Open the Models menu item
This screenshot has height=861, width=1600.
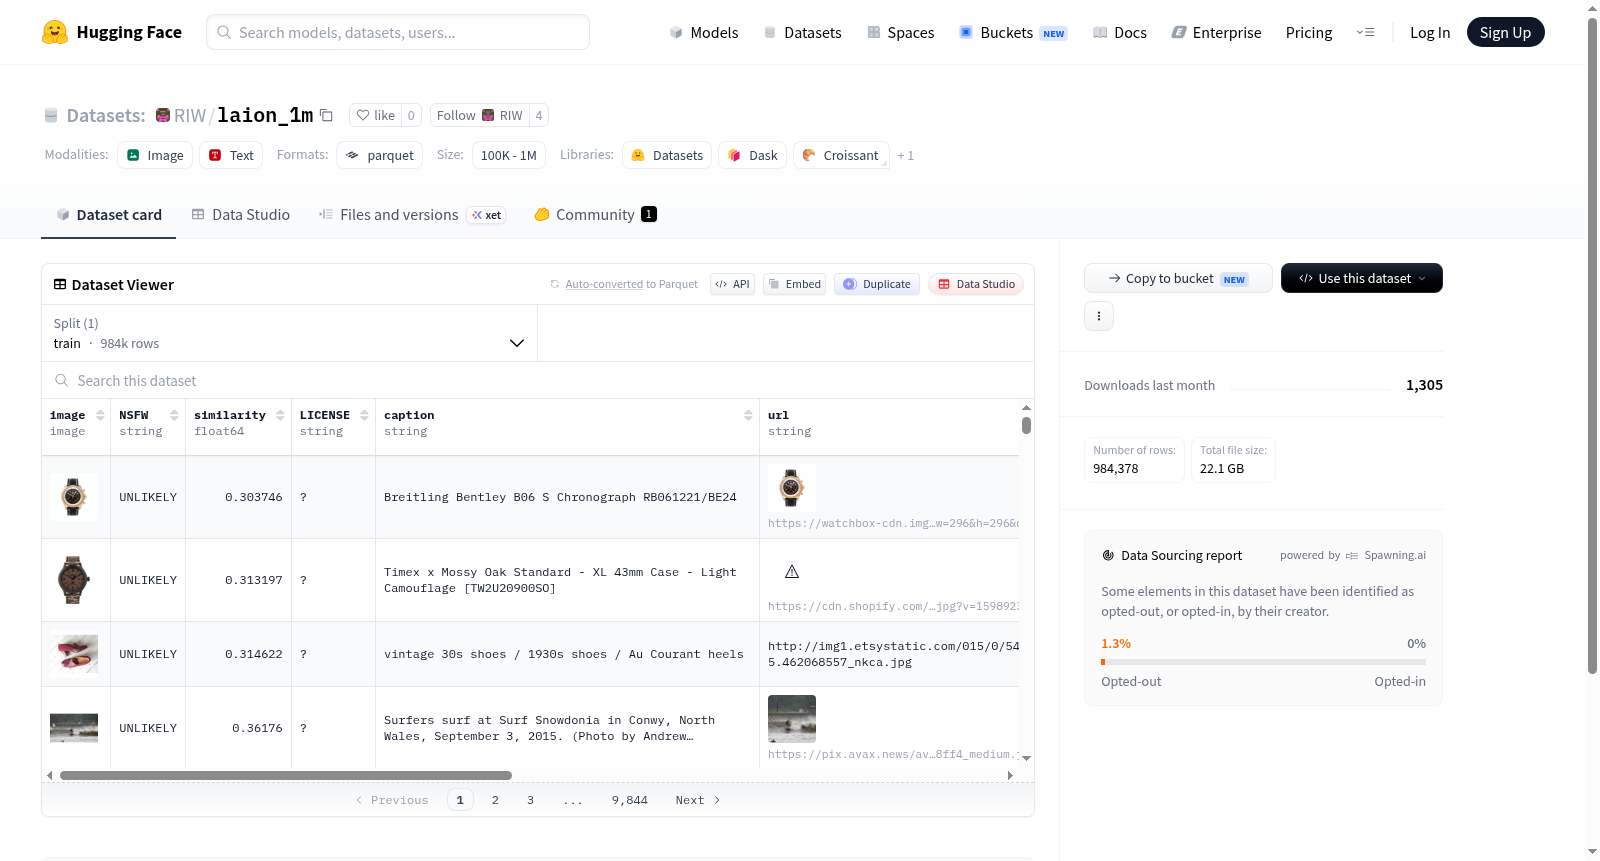click(704, 32)
